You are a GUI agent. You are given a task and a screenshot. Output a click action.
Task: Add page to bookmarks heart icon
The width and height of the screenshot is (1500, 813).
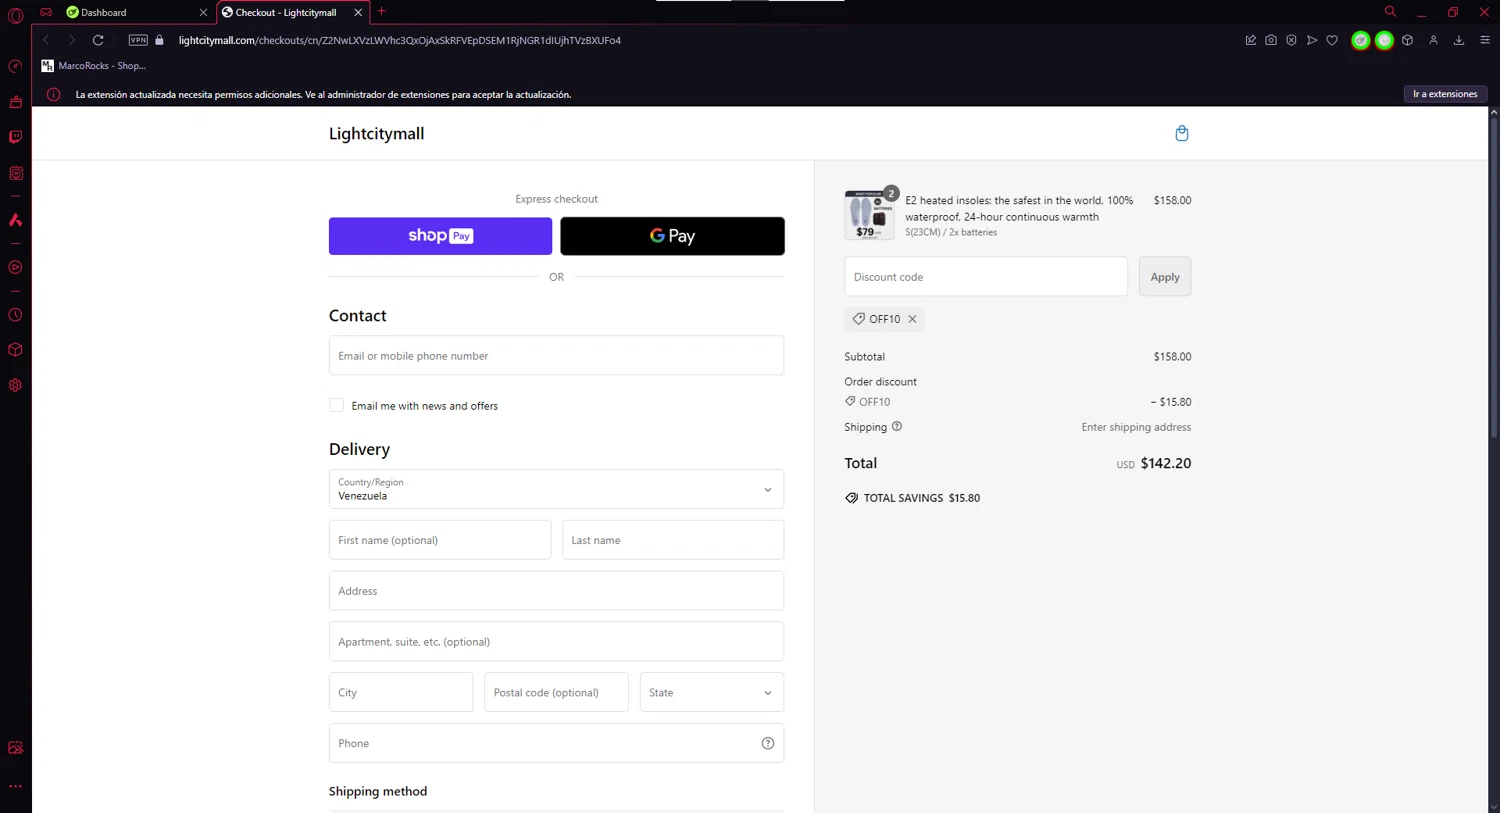pyautogui.click(x=1332, y=40)
